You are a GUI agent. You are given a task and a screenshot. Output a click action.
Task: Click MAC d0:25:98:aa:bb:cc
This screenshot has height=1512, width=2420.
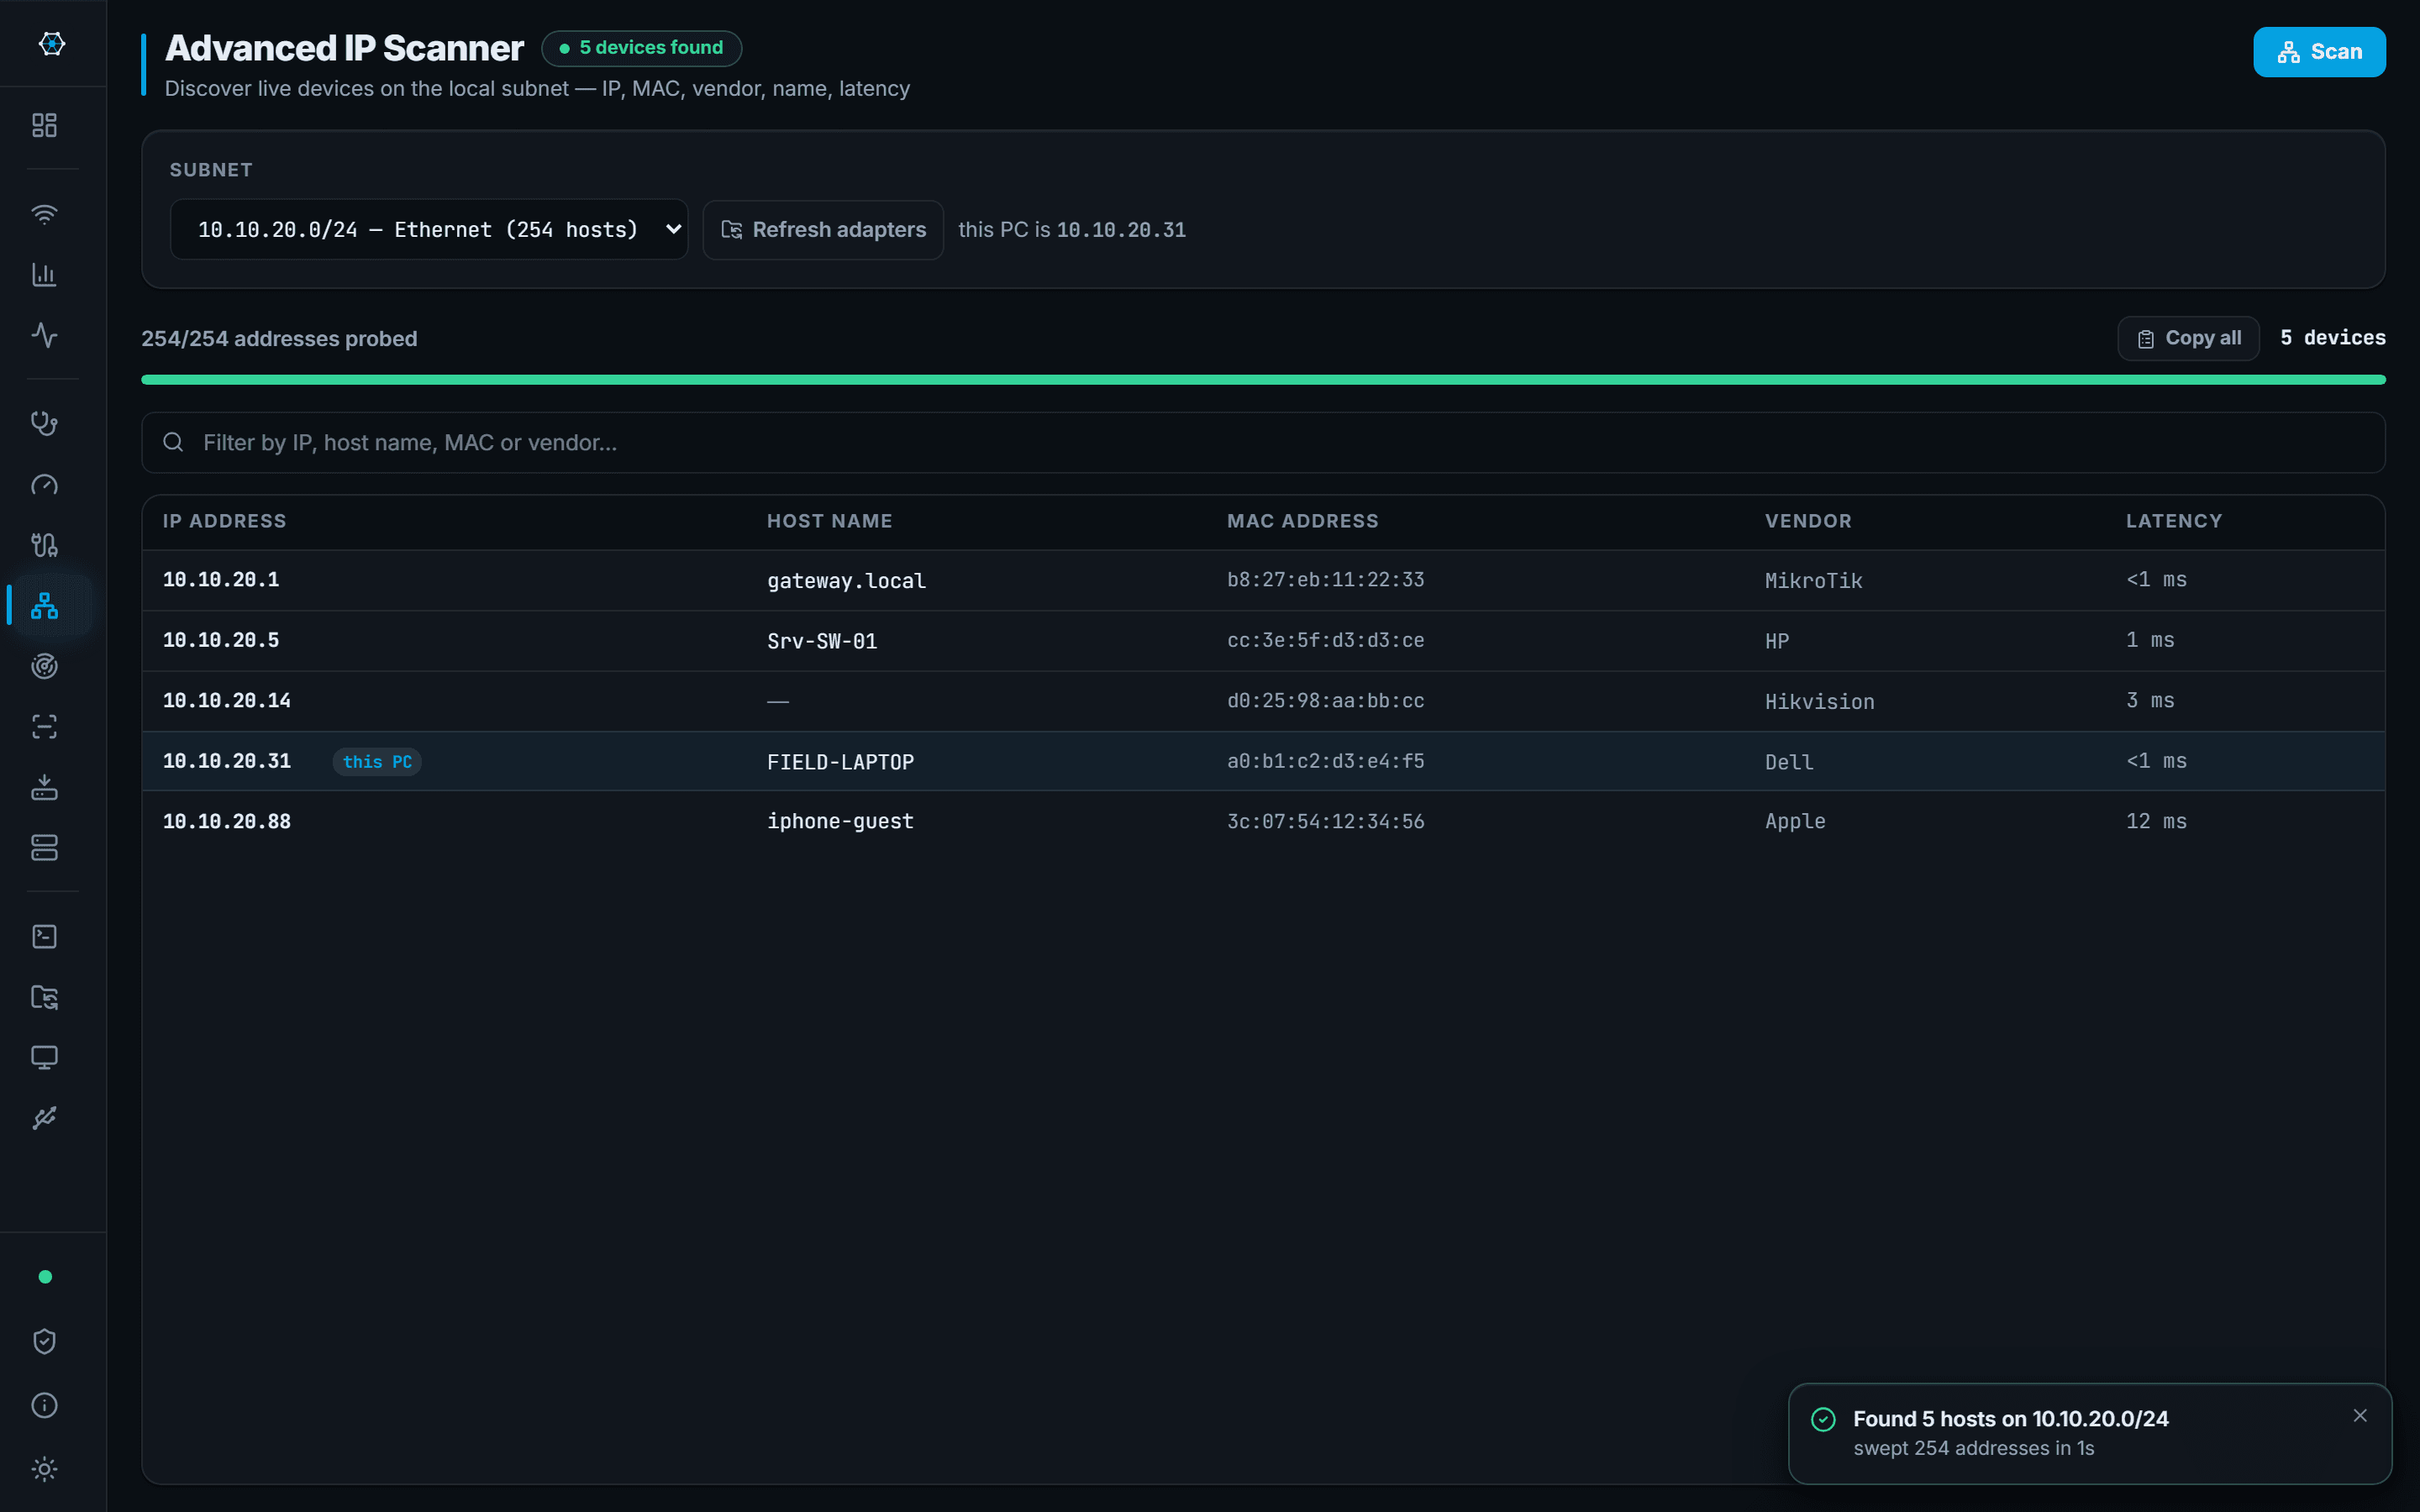pos(1325,701)
